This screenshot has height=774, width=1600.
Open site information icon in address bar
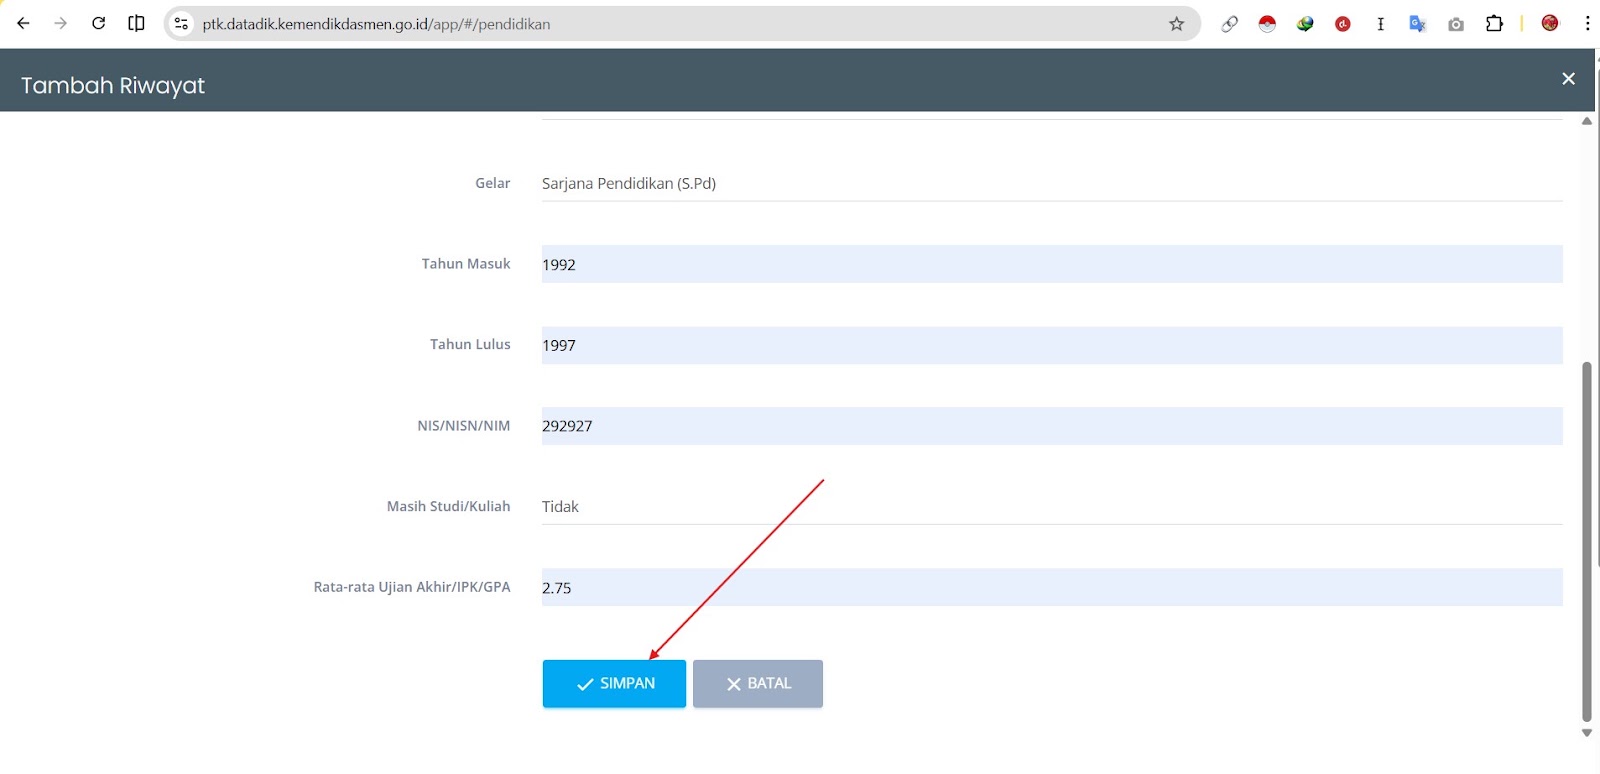181,23
